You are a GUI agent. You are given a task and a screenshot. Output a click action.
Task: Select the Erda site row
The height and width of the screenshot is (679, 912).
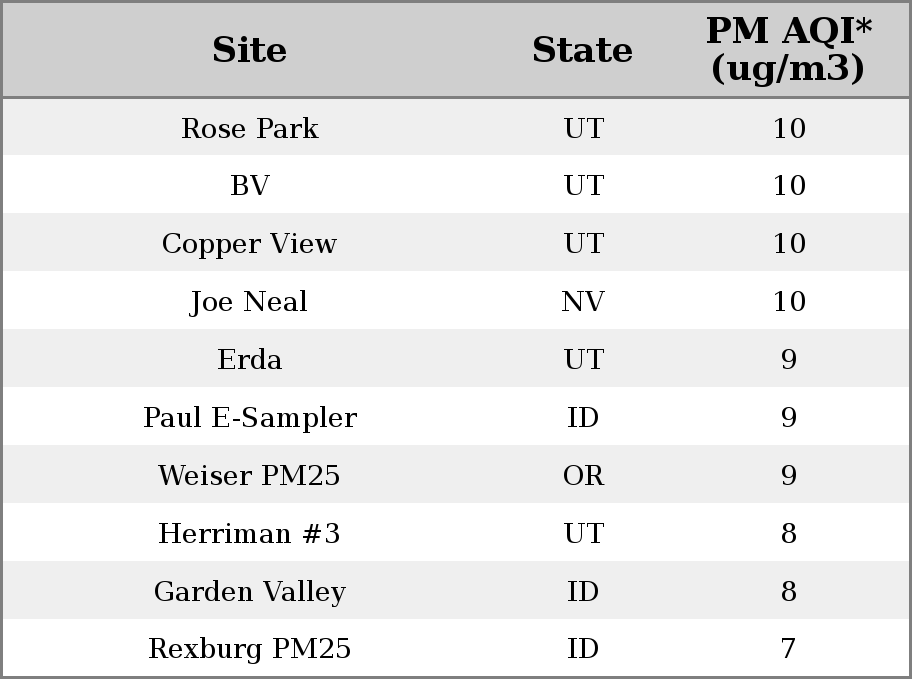[456, 358]
